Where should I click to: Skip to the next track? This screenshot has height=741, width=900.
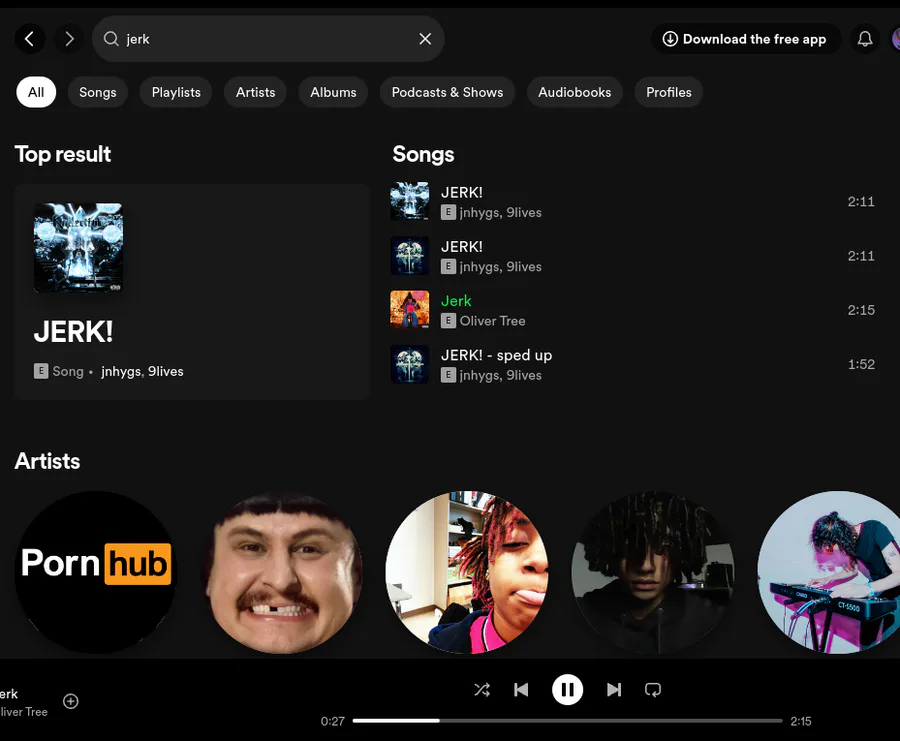(x=614, y=689)
